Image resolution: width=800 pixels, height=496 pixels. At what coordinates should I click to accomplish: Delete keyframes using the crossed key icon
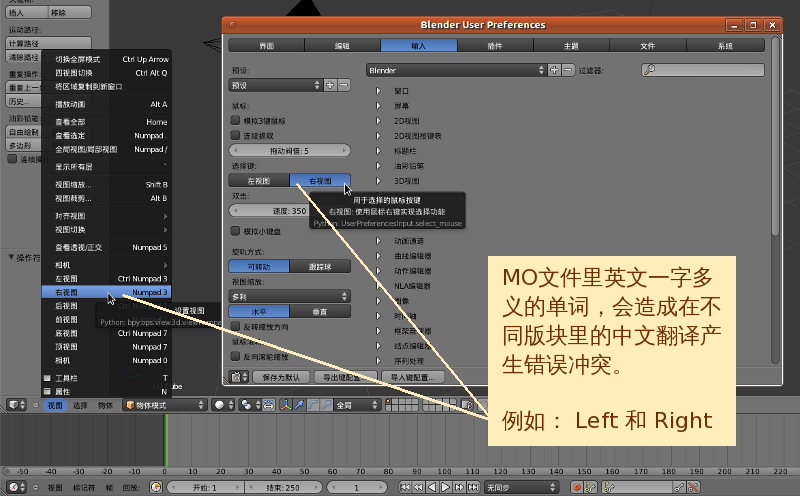[x=693, y=487]
